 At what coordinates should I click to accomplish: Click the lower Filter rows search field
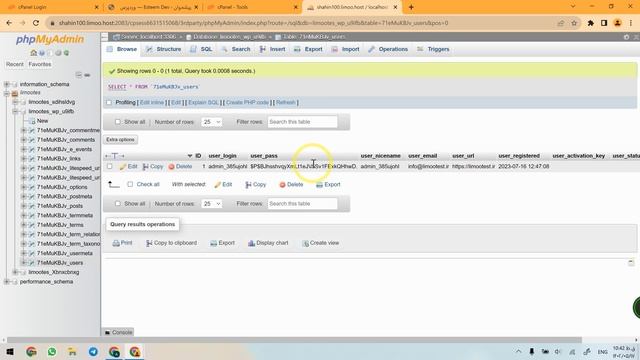(x=302, y=204)
